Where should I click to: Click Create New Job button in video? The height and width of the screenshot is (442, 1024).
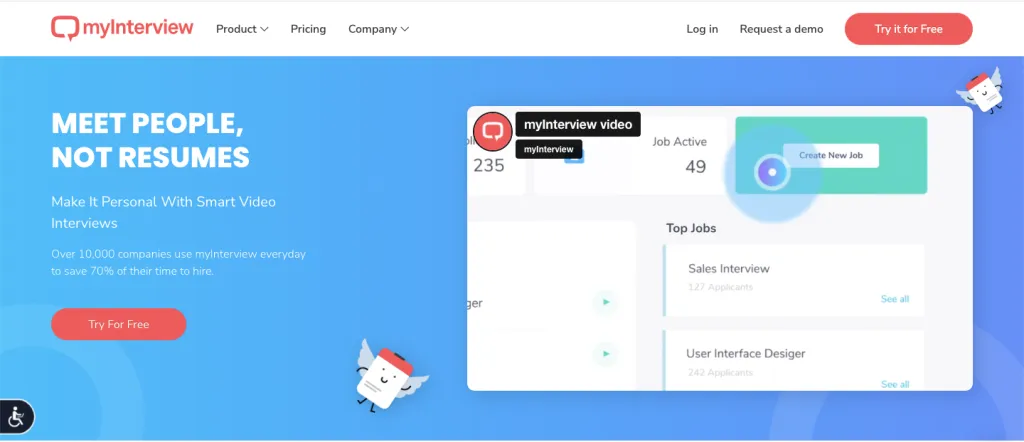[x=831, y=155]
